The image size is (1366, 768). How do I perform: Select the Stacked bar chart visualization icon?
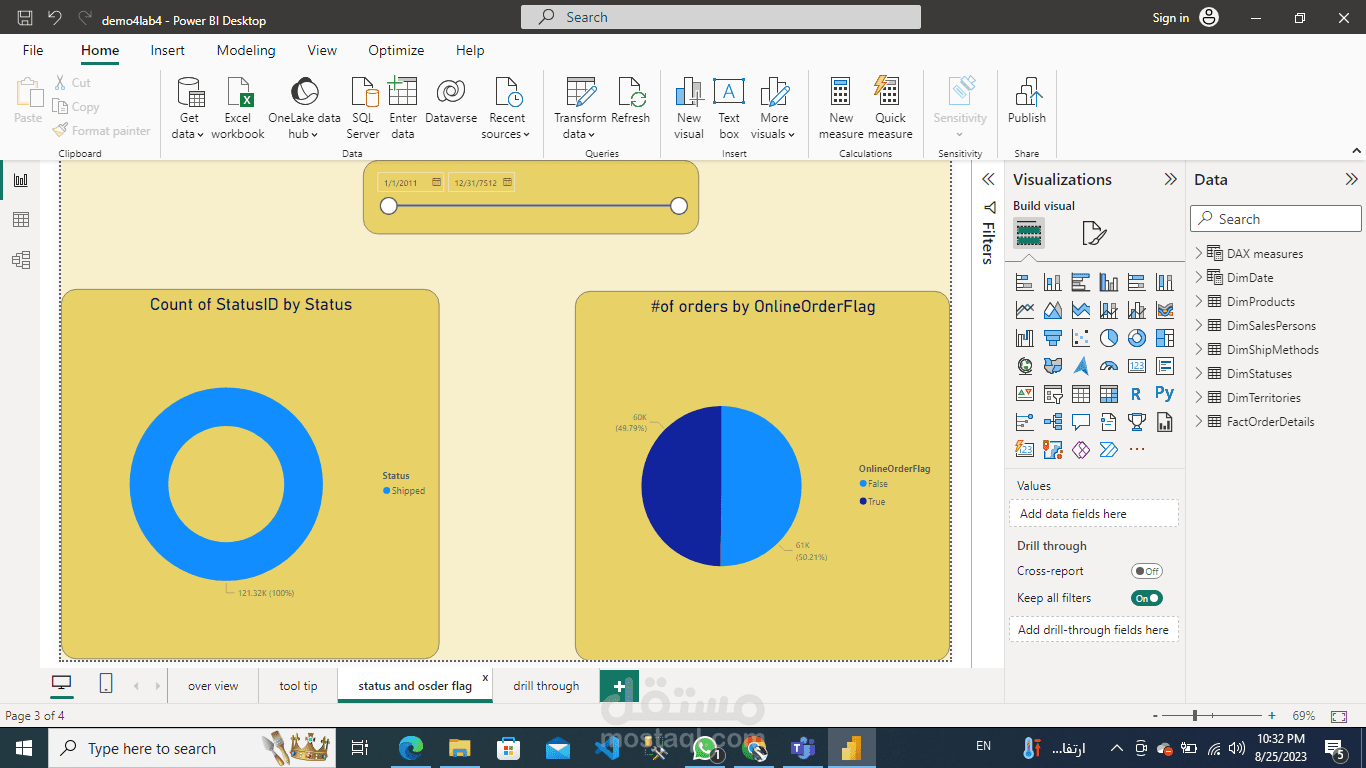(x=1024, y=282)
